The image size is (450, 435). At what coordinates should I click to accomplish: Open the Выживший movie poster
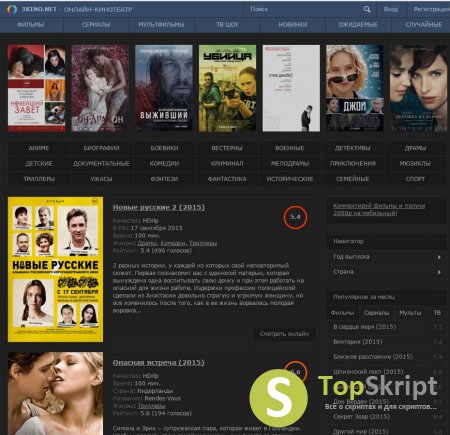tap(164, 88)
